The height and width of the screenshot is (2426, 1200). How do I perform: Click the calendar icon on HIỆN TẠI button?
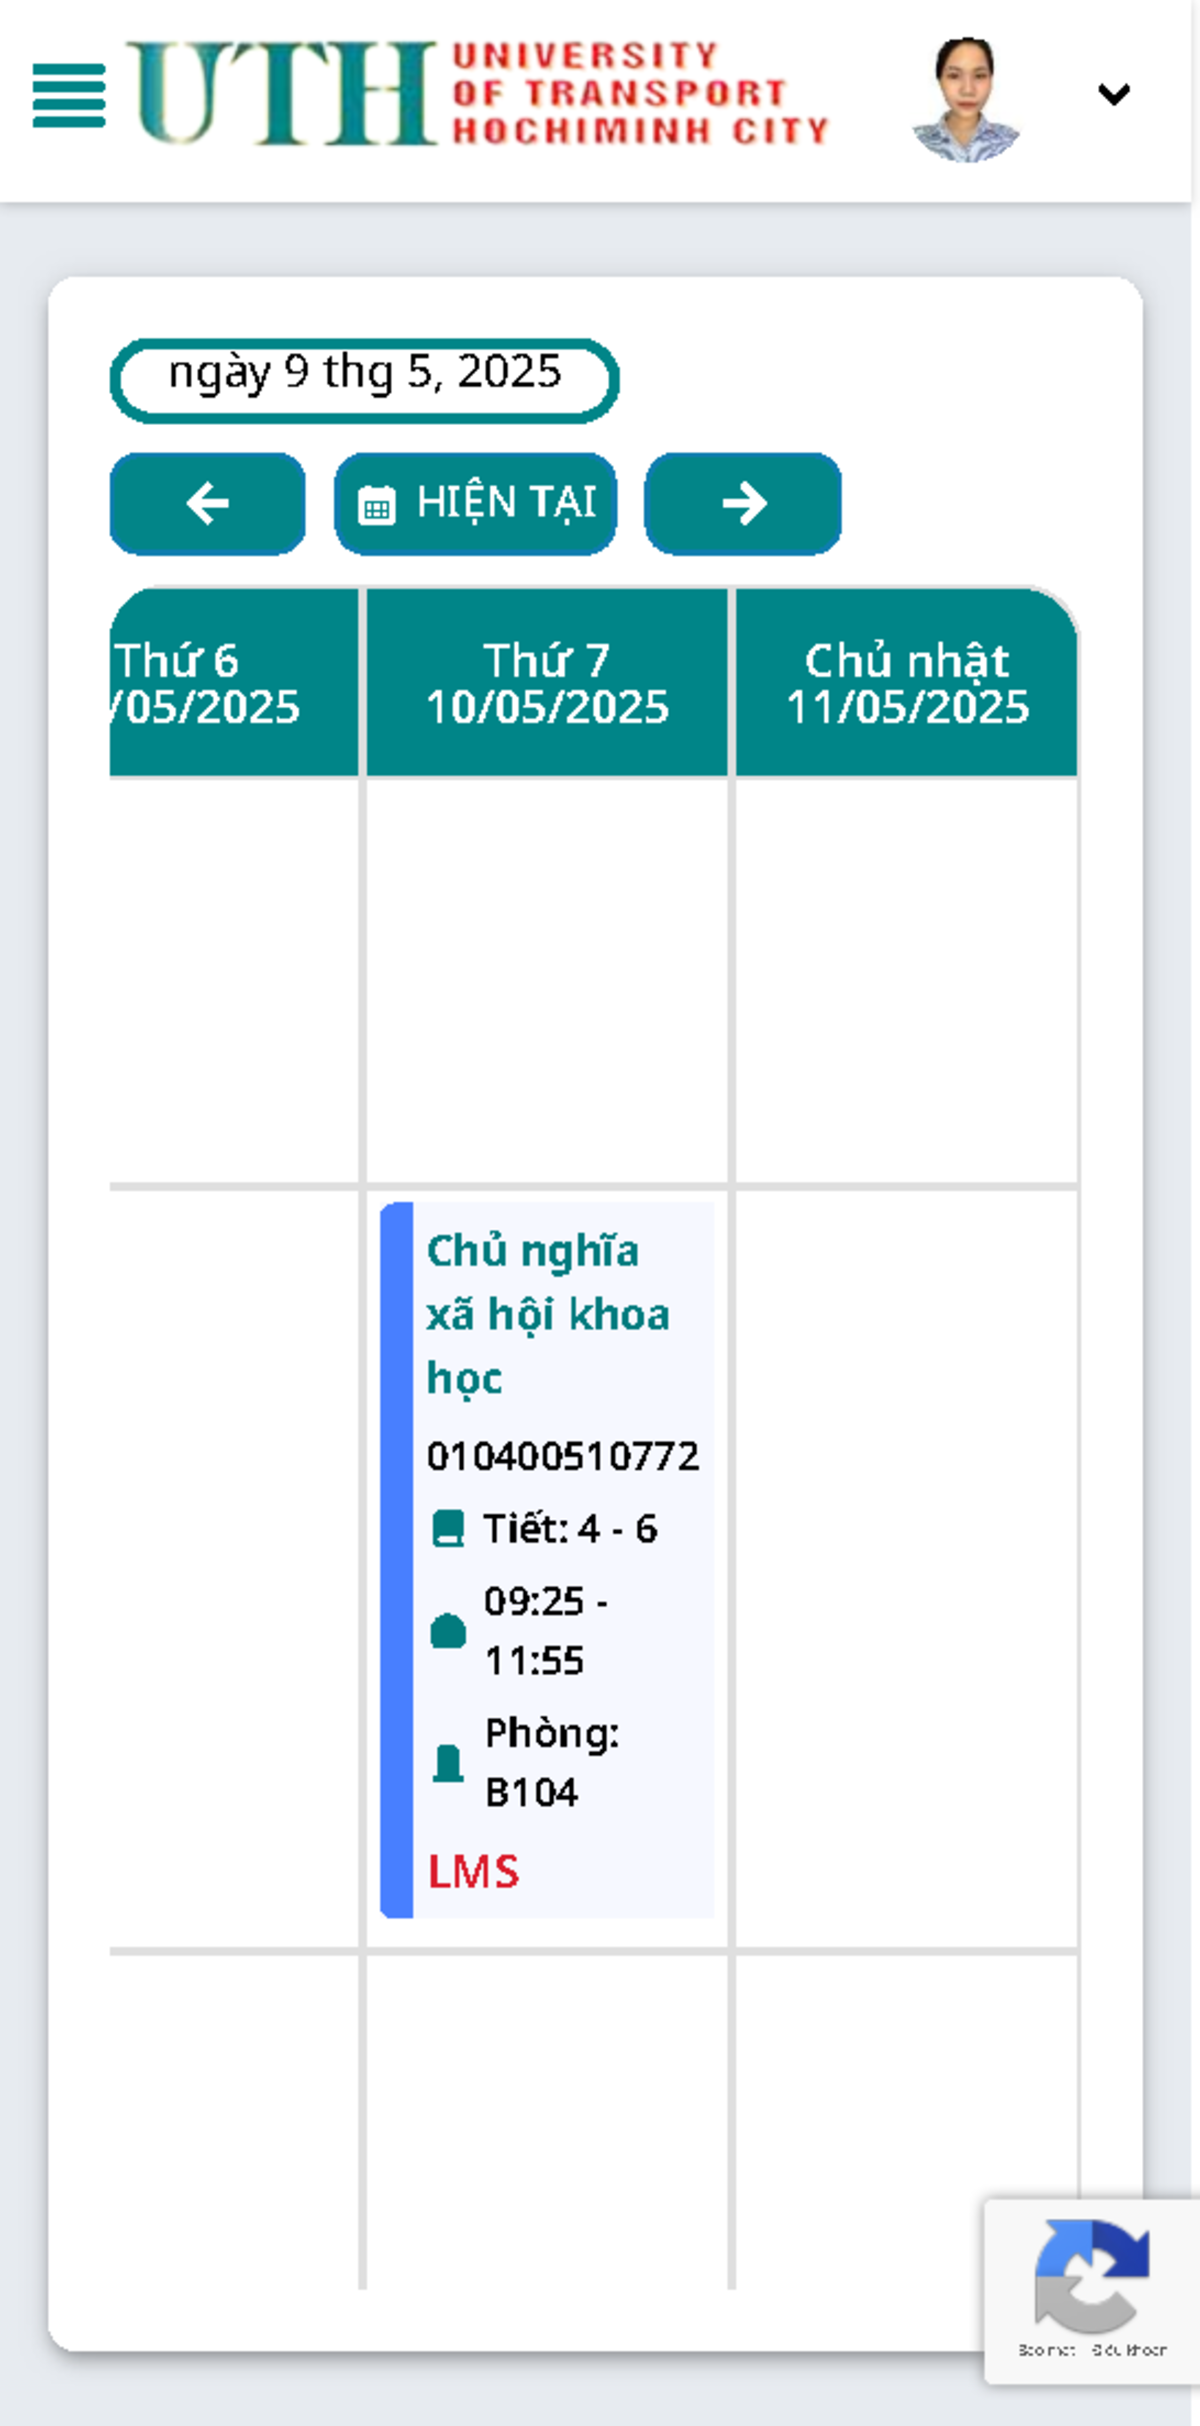(378, 505)
